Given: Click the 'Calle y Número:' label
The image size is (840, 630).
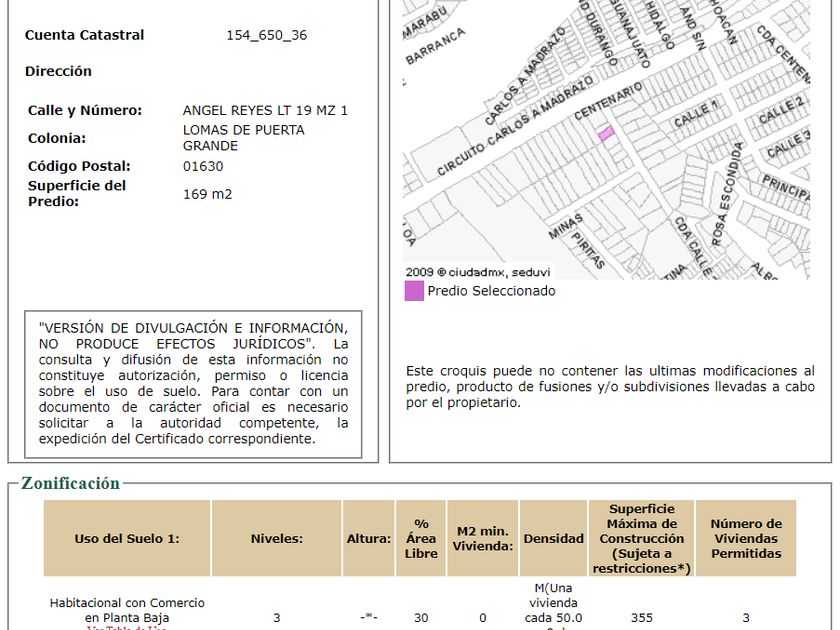Looking at the screenshot, I should point(85,110).
